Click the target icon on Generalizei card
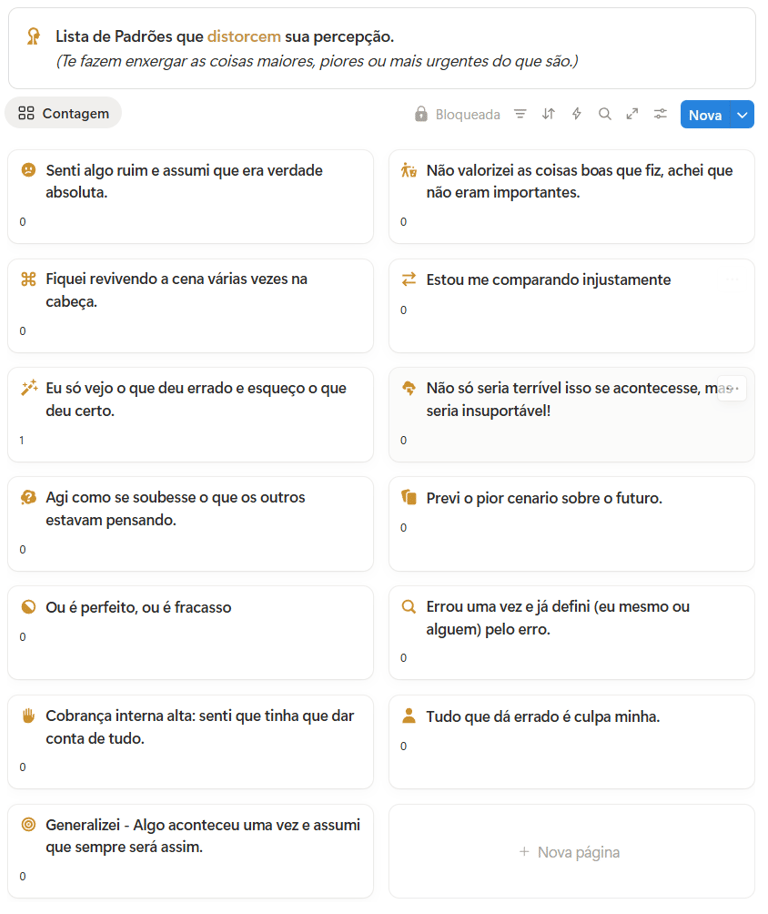The width and height of the screenshot is (768, 914). coord(28,825)
